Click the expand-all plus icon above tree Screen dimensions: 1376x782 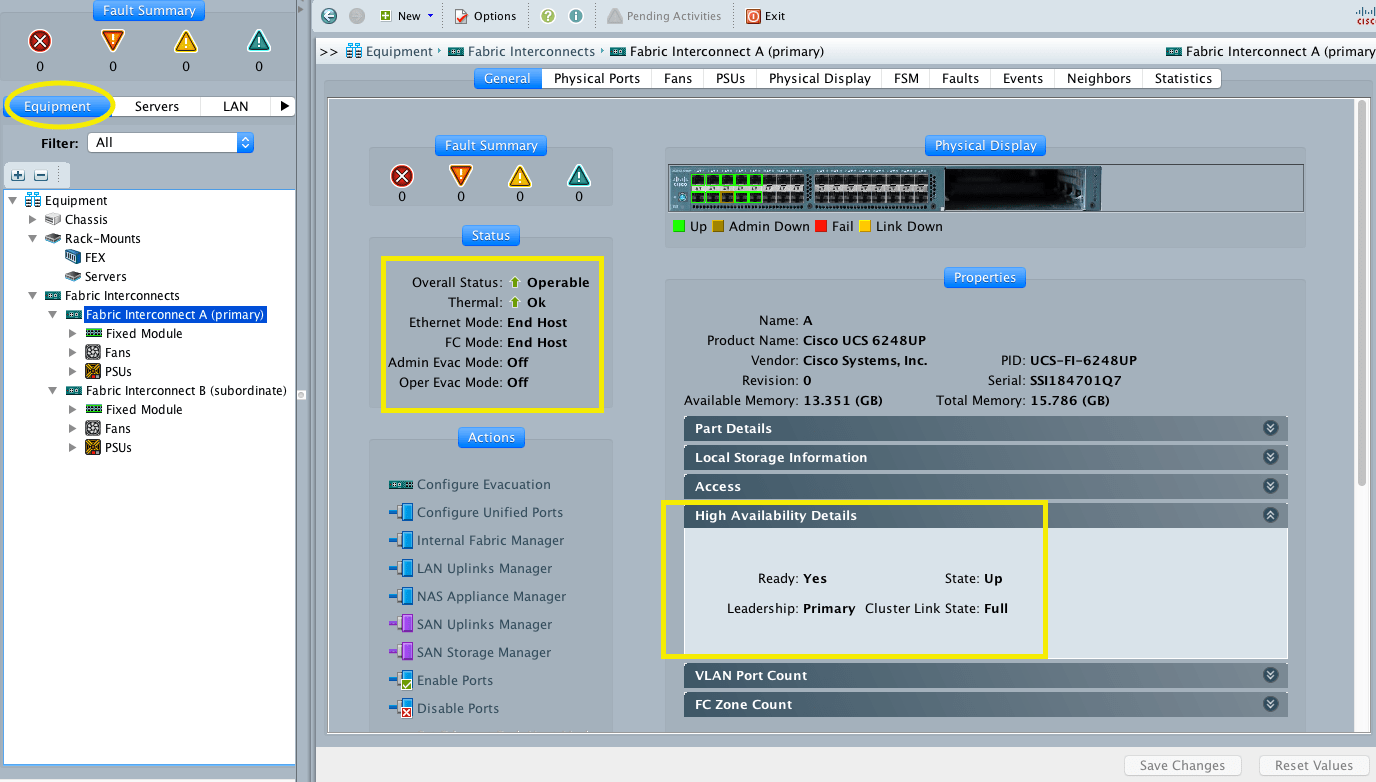(18, 175)
